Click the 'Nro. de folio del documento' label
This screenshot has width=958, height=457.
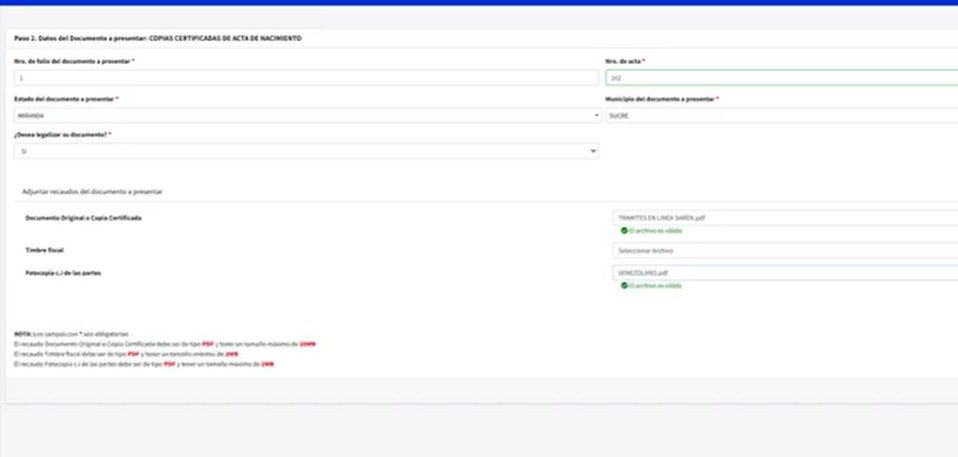click(x=73, y=61)
